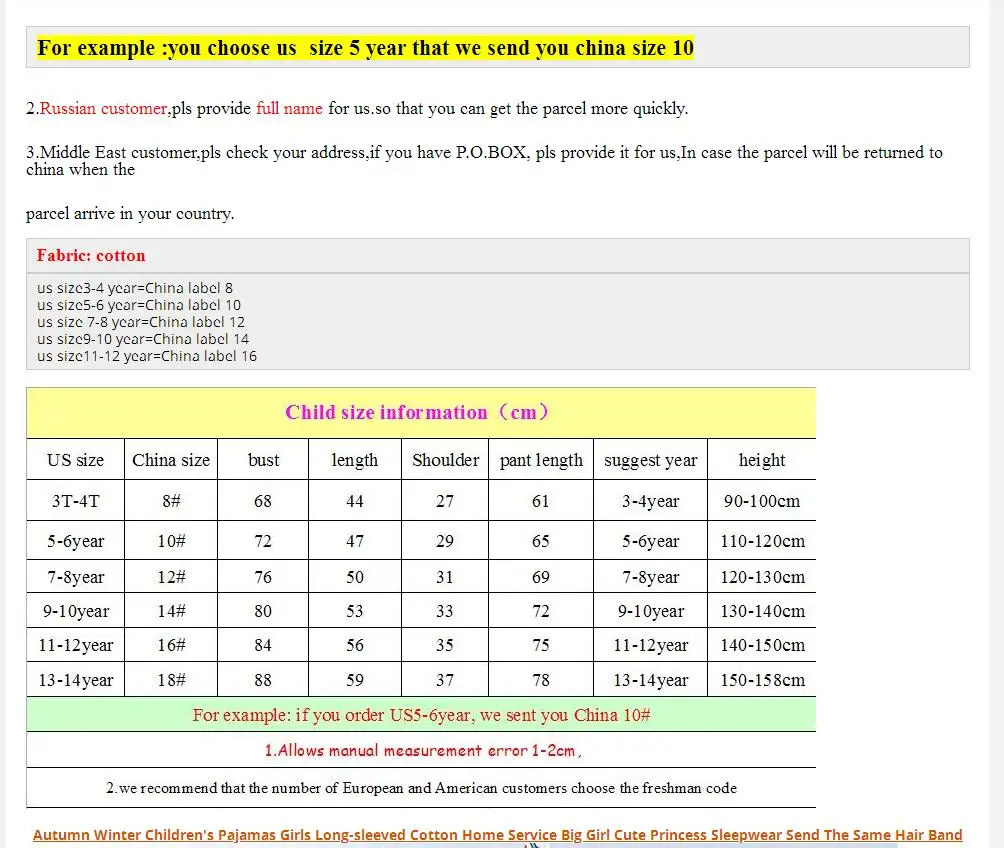Click the '150-158cm' height cell

[x=762, y=680]
